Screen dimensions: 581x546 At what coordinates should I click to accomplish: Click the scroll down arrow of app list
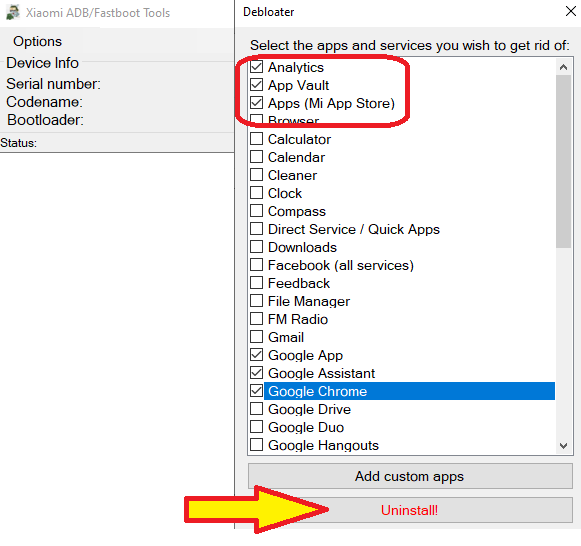click(564, 446)
